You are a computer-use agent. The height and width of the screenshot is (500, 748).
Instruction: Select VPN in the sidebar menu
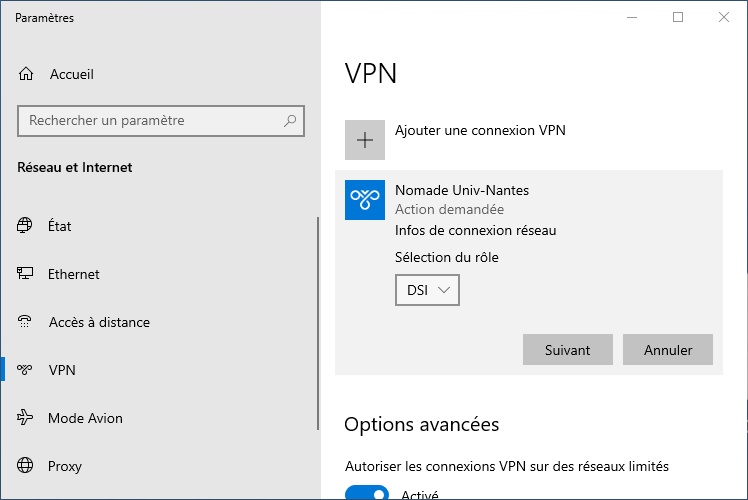(x=62, y=370)
